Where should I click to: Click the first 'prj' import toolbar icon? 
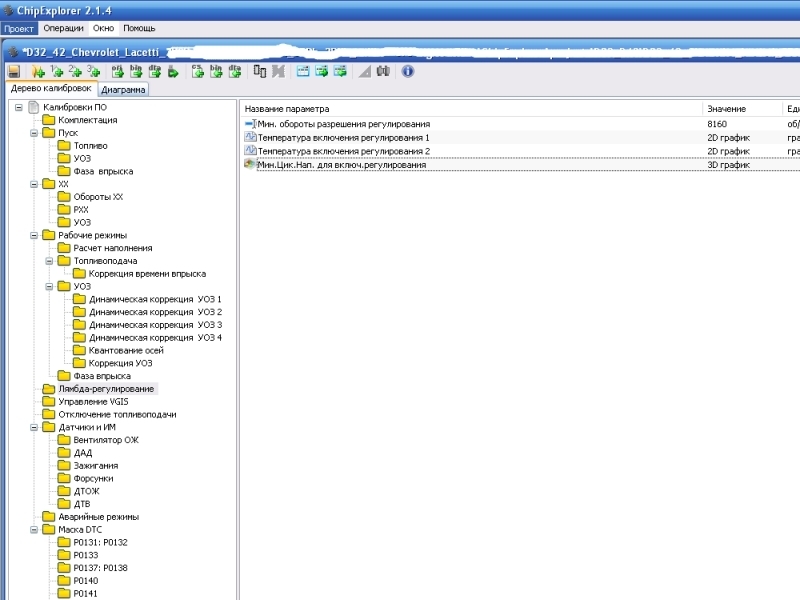118,72
